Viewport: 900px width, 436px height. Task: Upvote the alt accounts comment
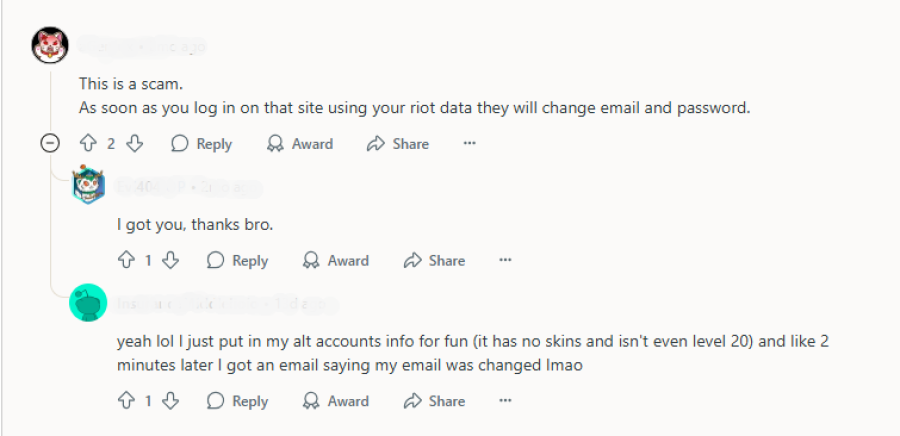125,401
